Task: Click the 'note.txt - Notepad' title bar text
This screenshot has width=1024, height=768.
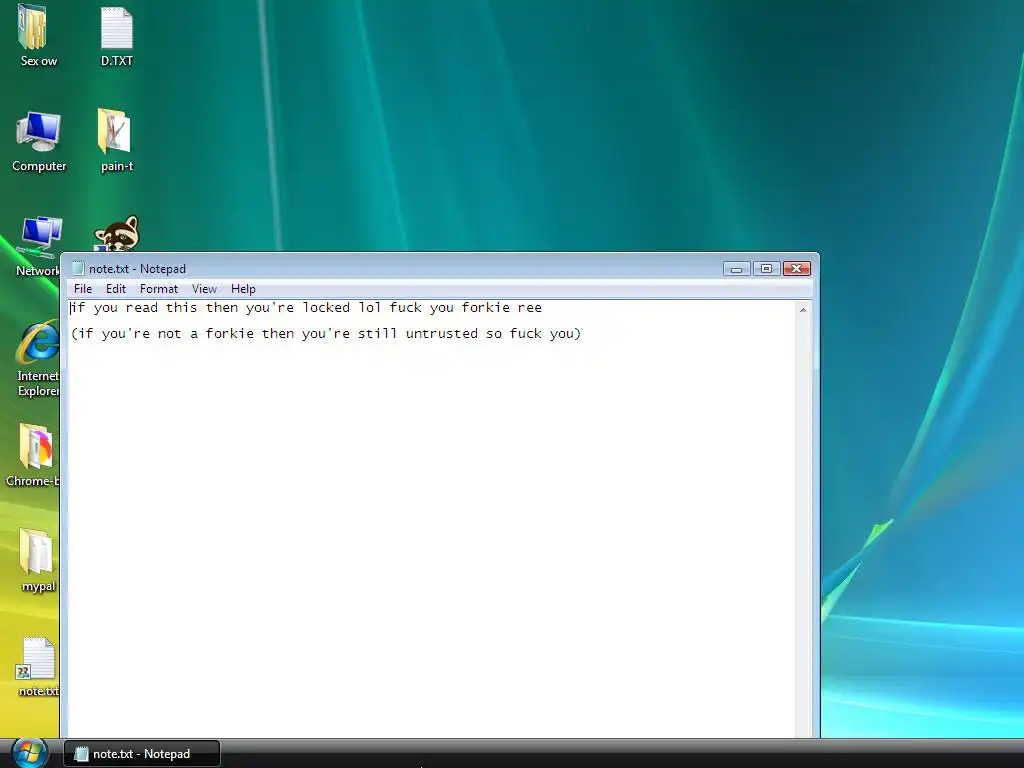Action: coord(137,268)
